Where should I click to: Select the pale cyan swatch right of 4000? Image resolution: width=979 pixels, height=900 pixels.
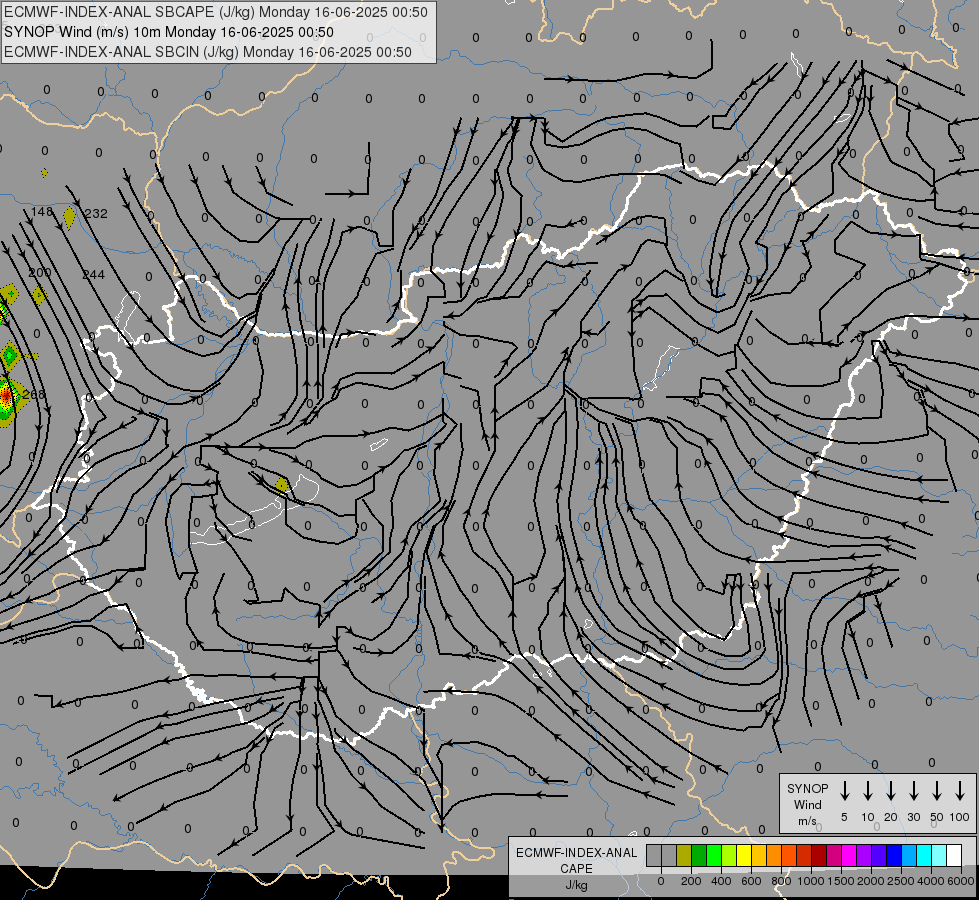(x=938, y=855)
